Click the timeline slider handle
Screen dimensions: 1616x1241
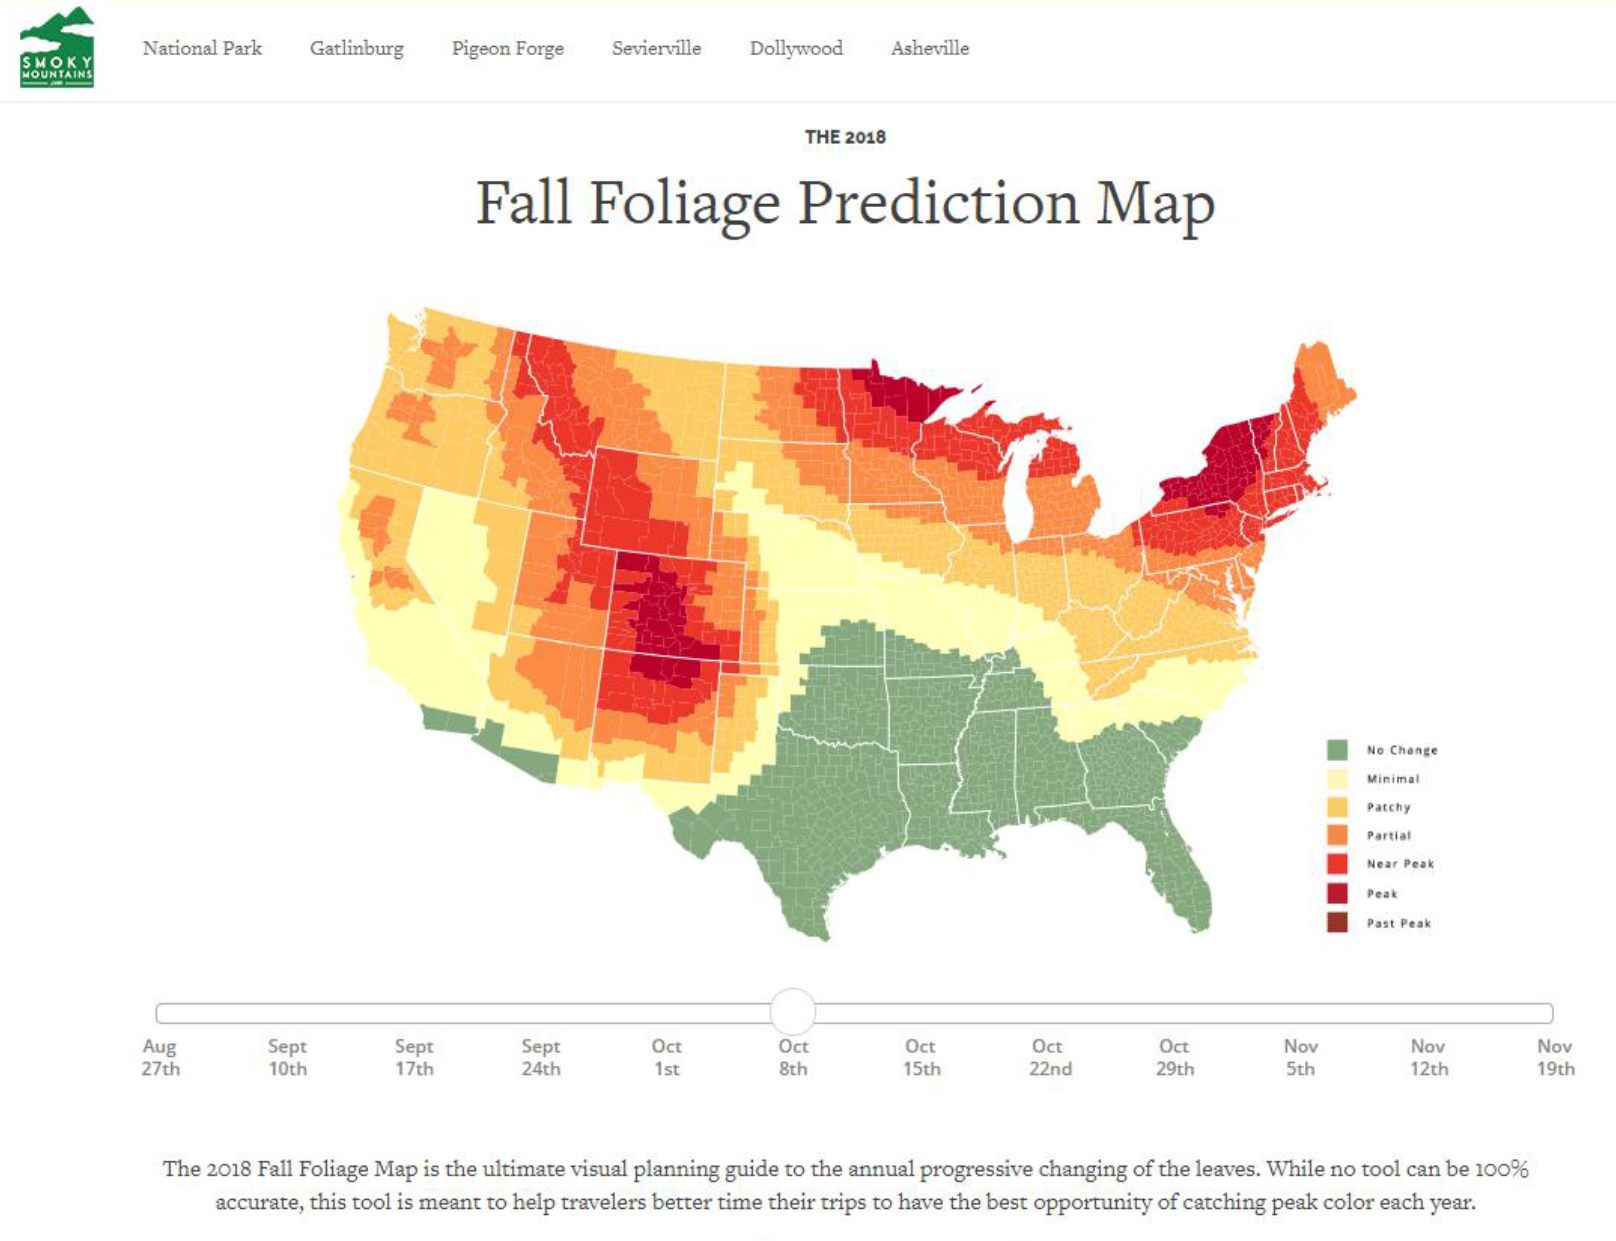[x=793, y=1012]
